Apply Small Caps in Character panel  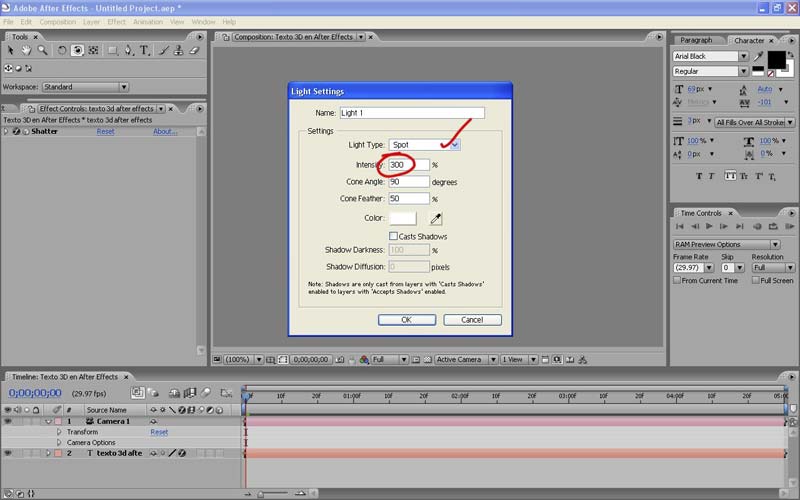744,176
